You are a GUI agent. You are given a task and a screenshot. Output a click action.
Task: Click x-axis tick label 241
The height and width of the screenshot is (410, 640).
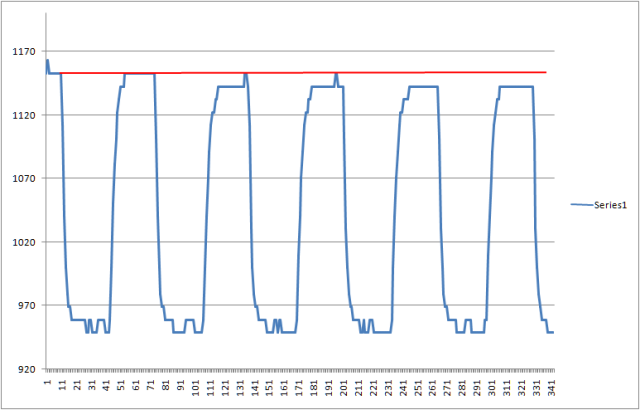[x=402, y=385]
